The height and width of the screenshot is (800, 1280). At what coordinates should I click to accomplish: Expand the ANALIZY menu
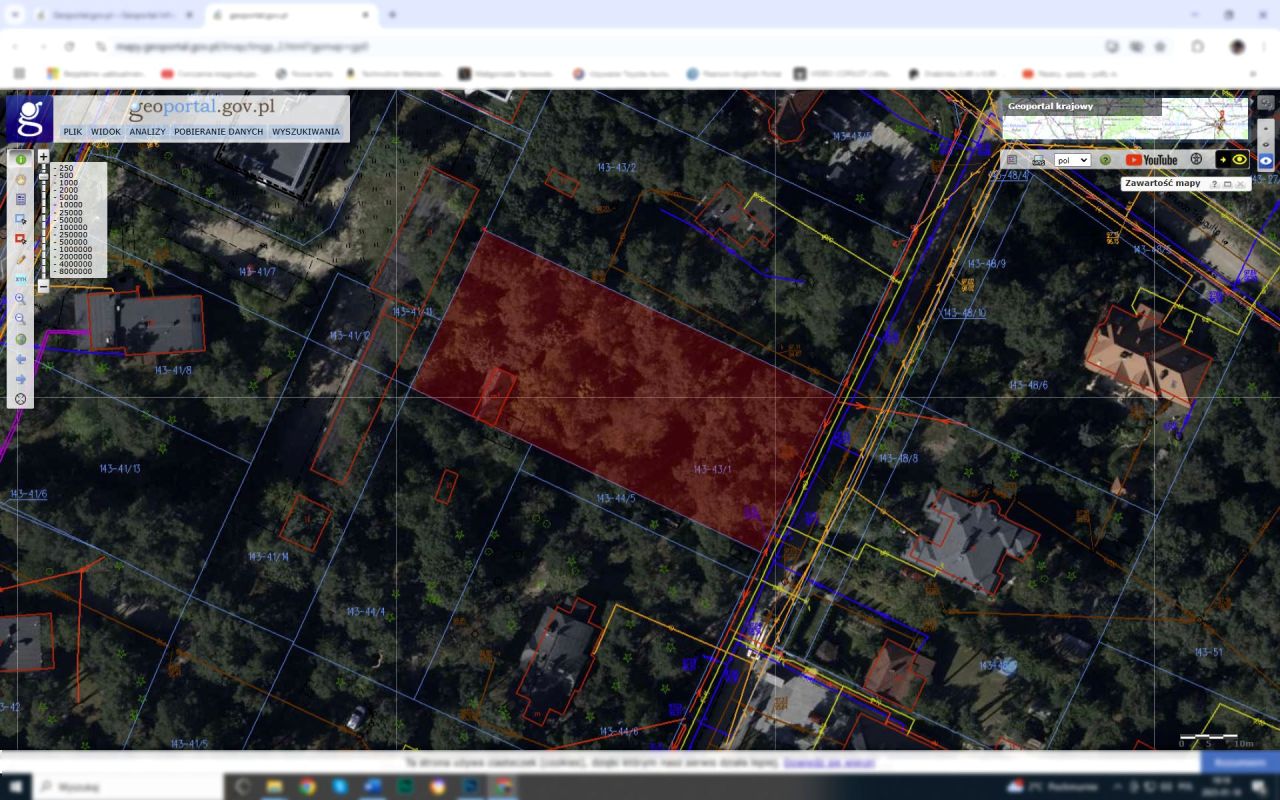coord(147,132)
